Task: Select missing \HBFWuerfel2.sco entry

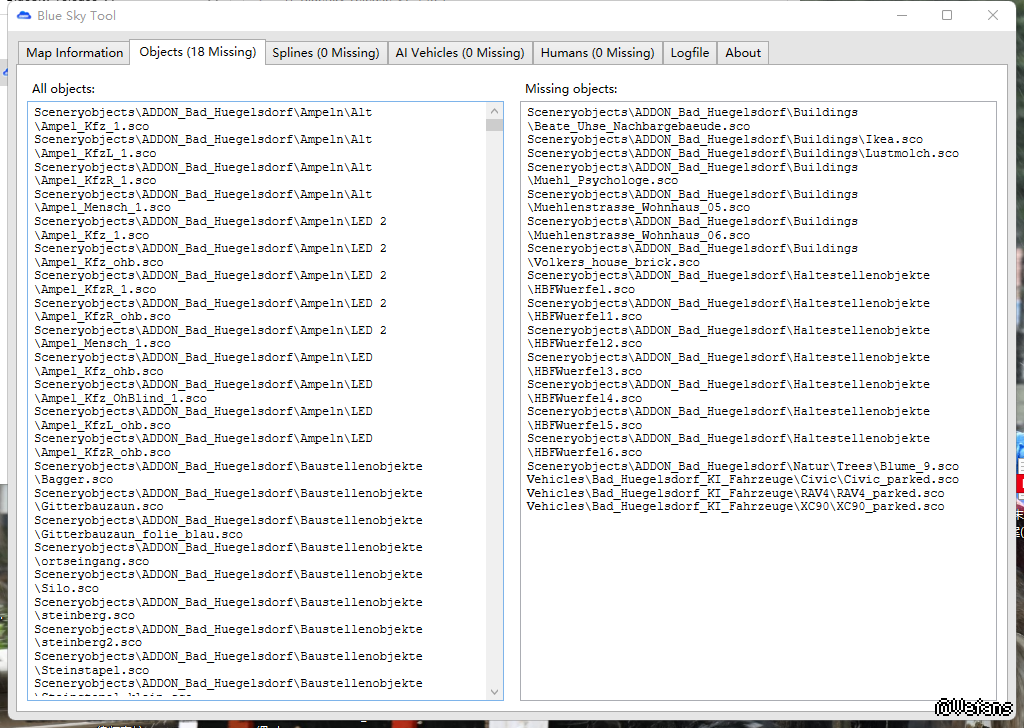Action: pyautogui.click(x=728, y=337)
